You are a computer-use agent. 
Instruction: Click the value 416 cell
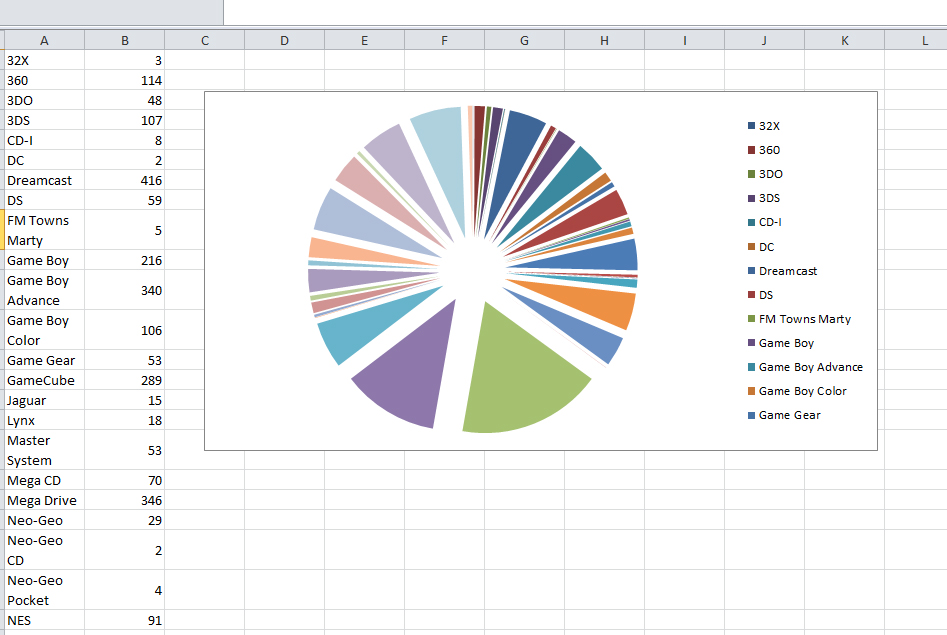pos(124,180)
